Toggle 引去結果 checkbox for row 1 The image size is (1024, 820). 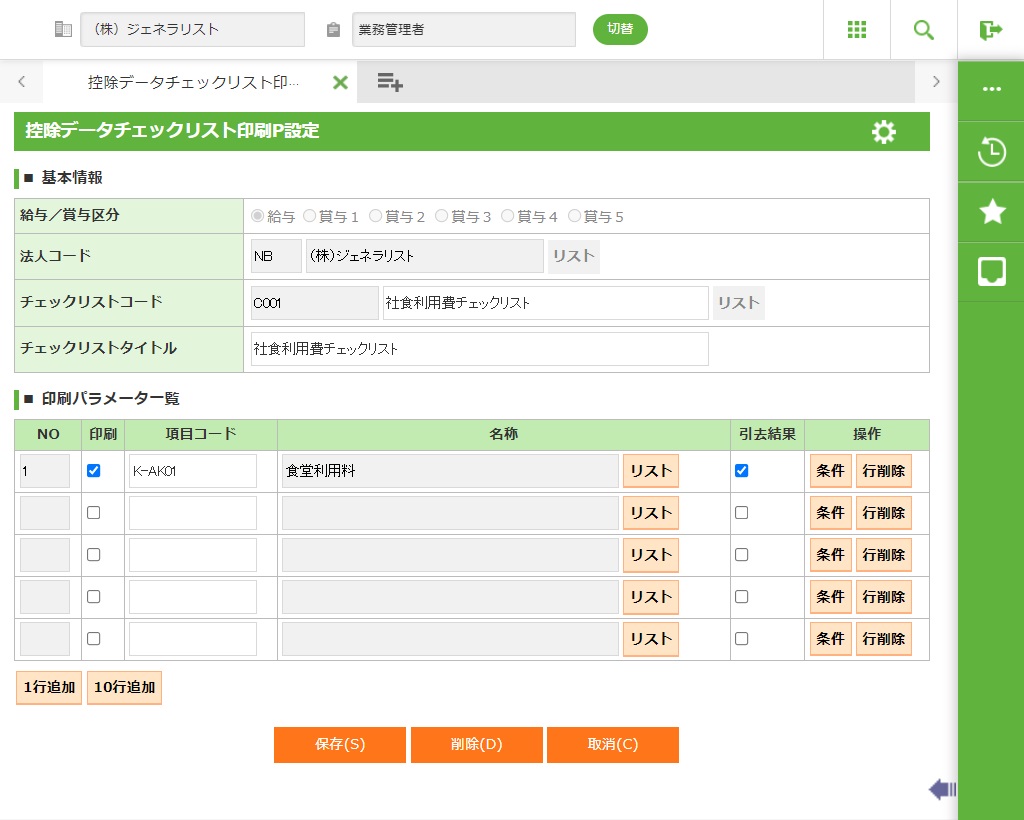tap(741, 471)
